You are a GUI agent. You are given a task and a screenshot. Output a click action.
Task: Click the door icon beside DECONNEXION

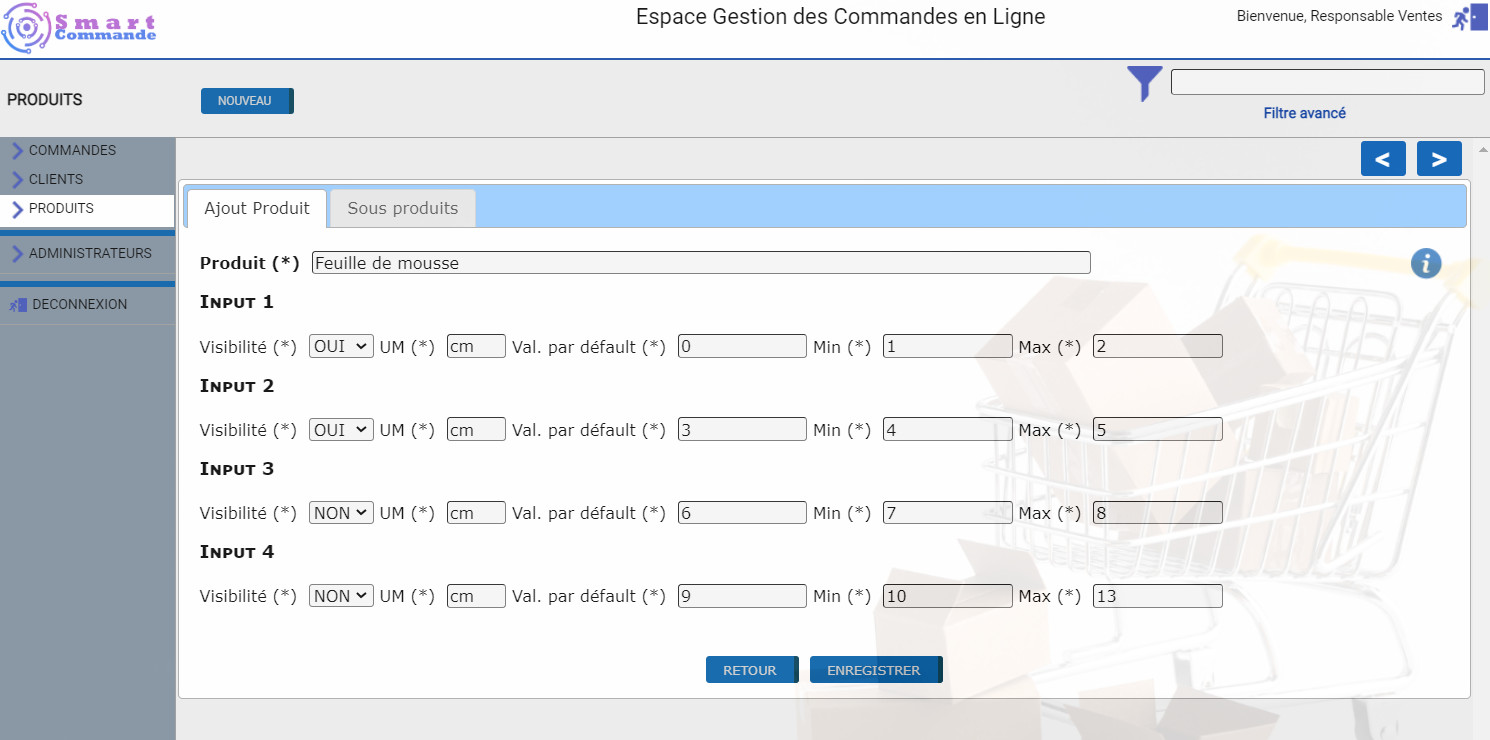(x=18, y=304)
